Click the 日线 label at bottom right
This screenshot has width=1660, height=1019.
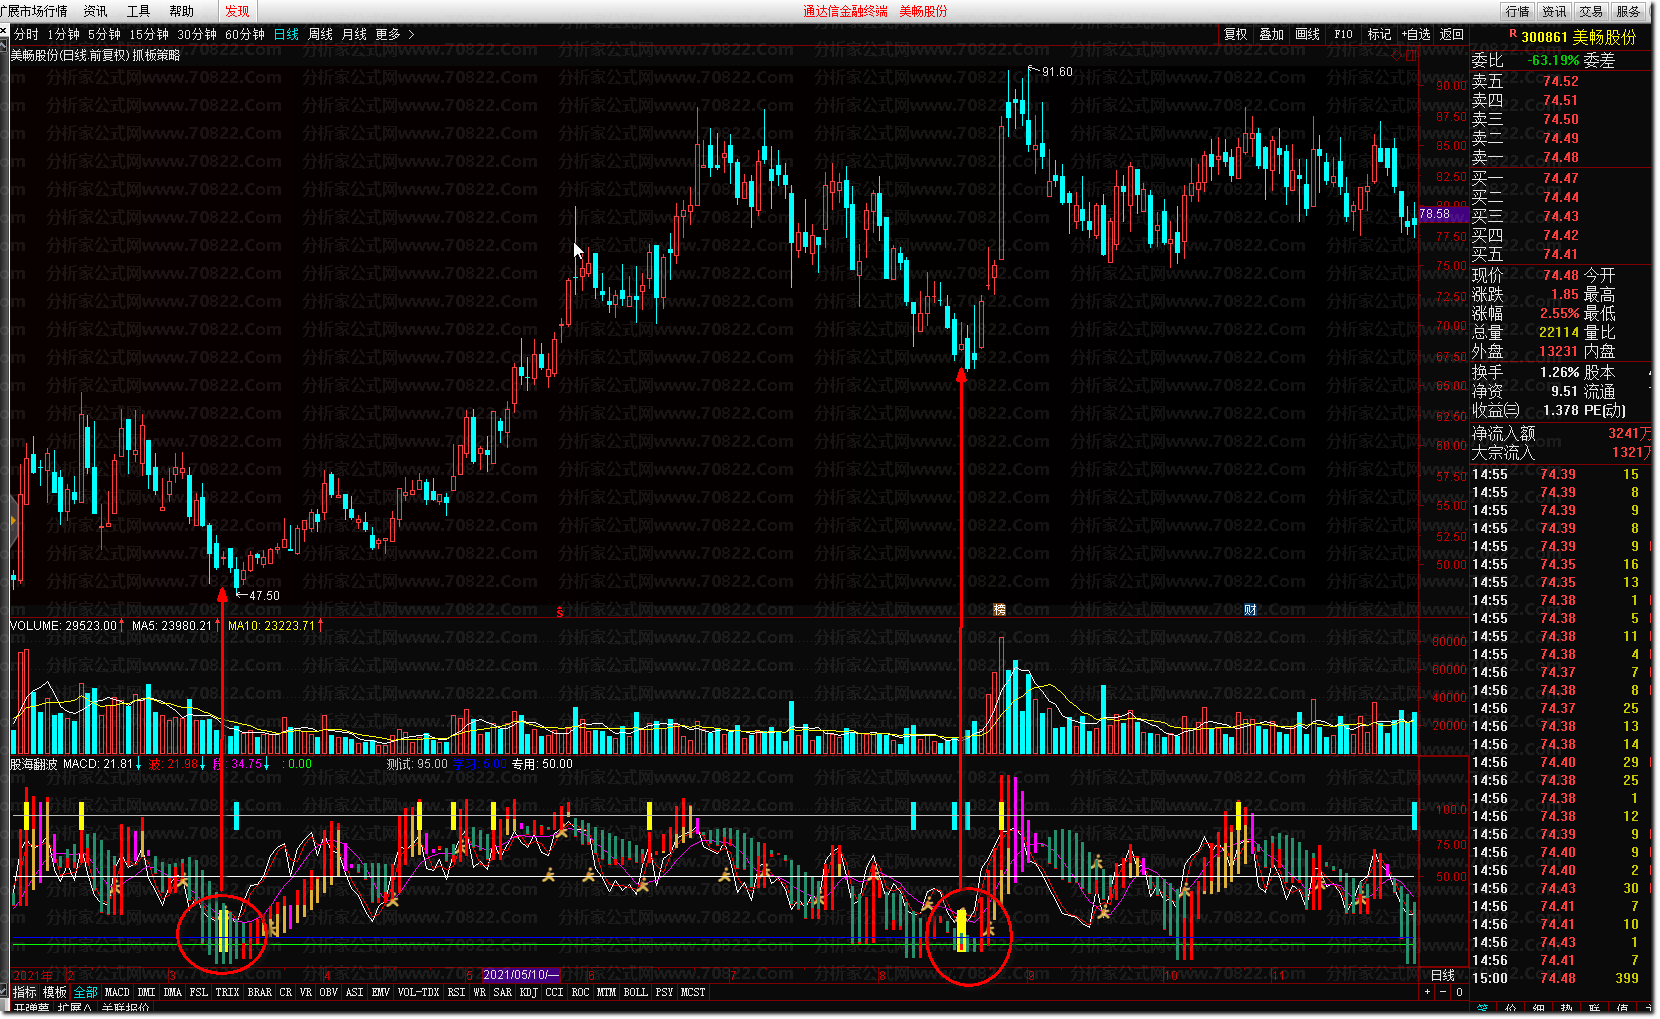(x=1443, y=975)
